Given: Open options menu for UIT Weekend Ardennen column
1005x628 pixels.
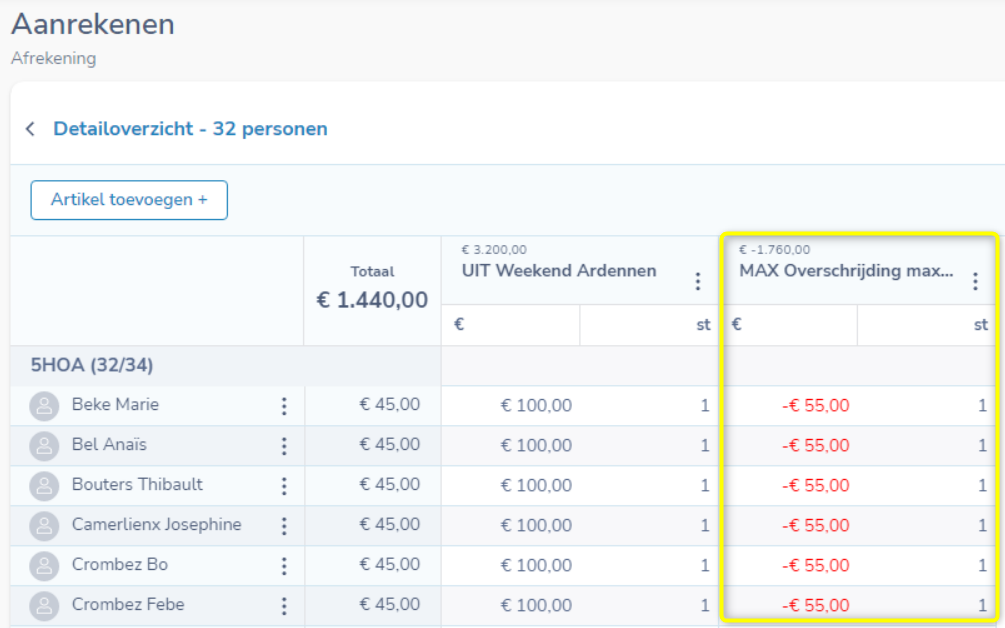Looking at the screenshot, I should pyautogui.click(x=698, y=282).
